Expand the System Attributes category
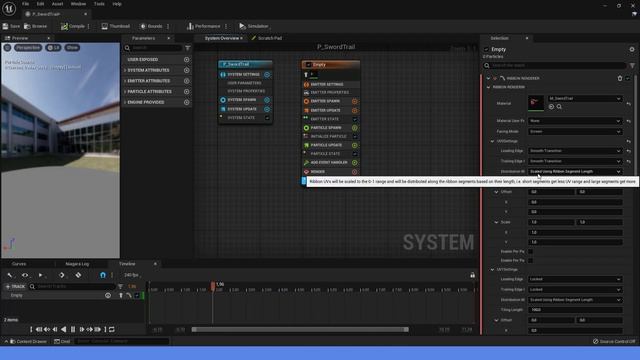The width and height of the screenshot is (640, 360). coord(125,70)
